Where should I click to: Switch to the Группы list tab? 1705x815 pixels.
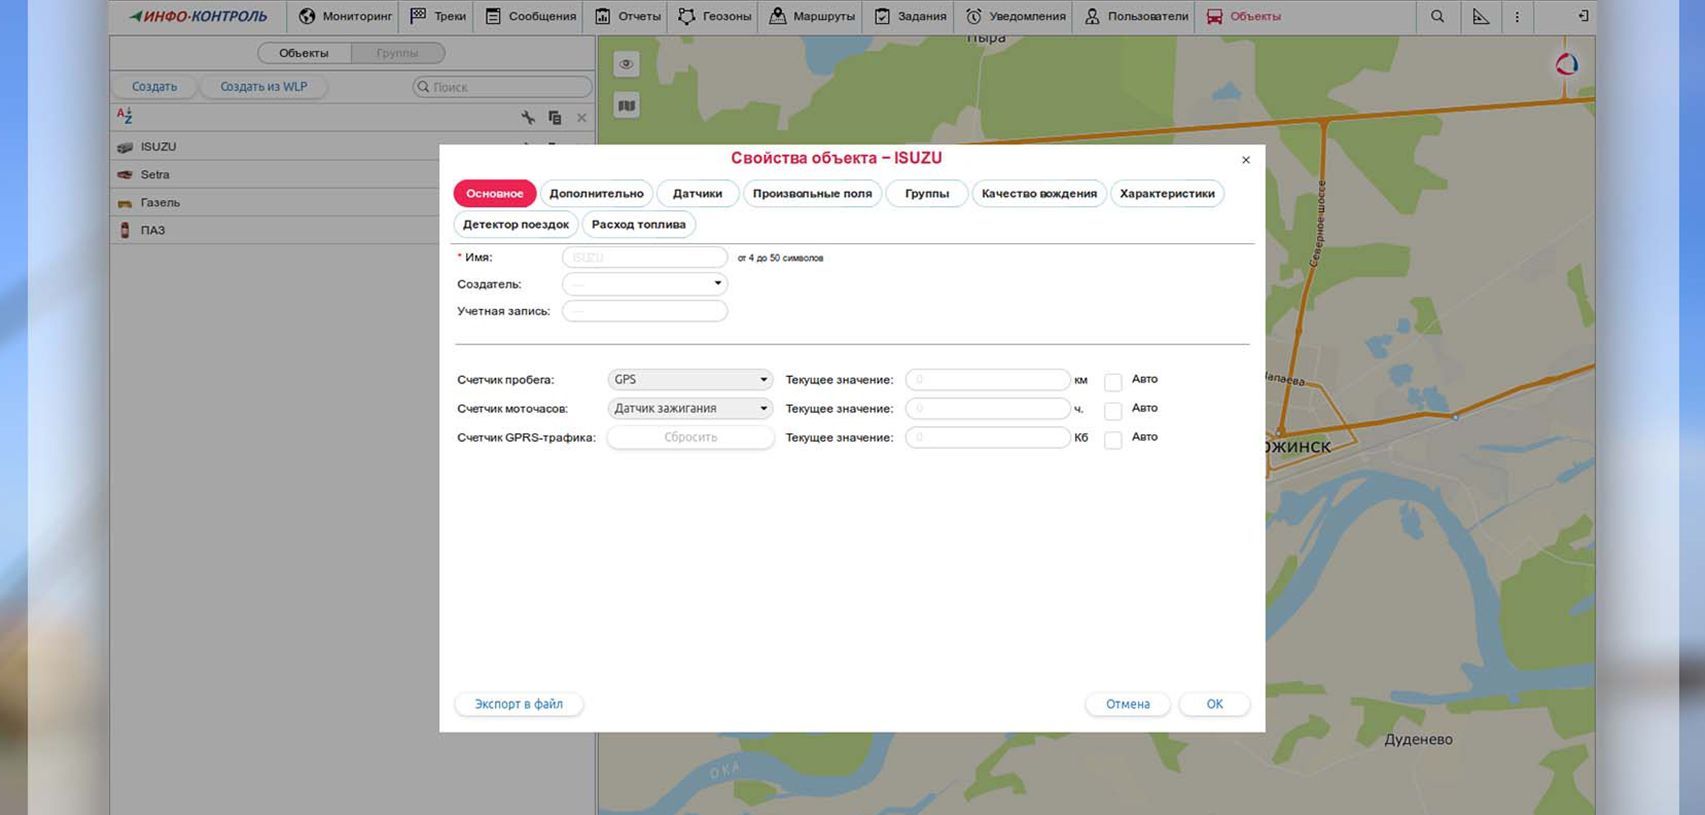(x=397, y=53)
